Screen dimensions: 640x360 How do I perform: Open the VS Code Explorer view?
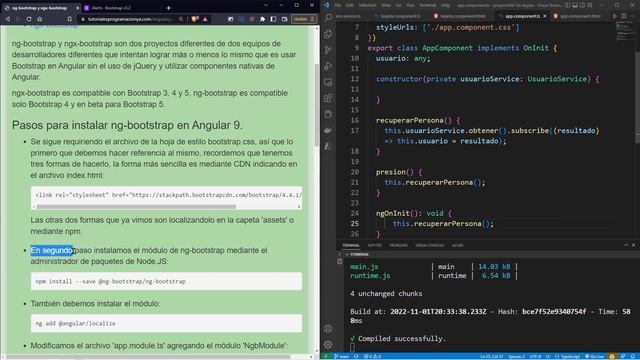[328, 34]
